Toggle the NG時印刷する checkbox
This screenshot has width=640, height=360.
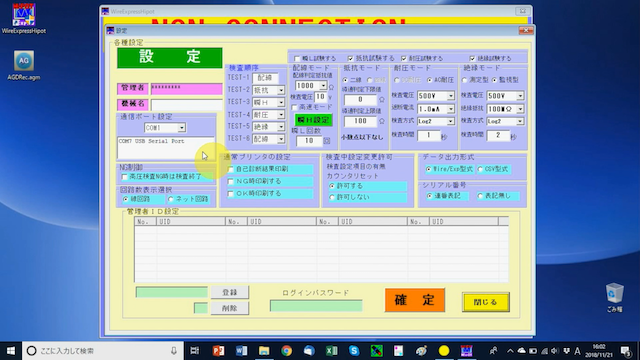[x=231, y=181]
